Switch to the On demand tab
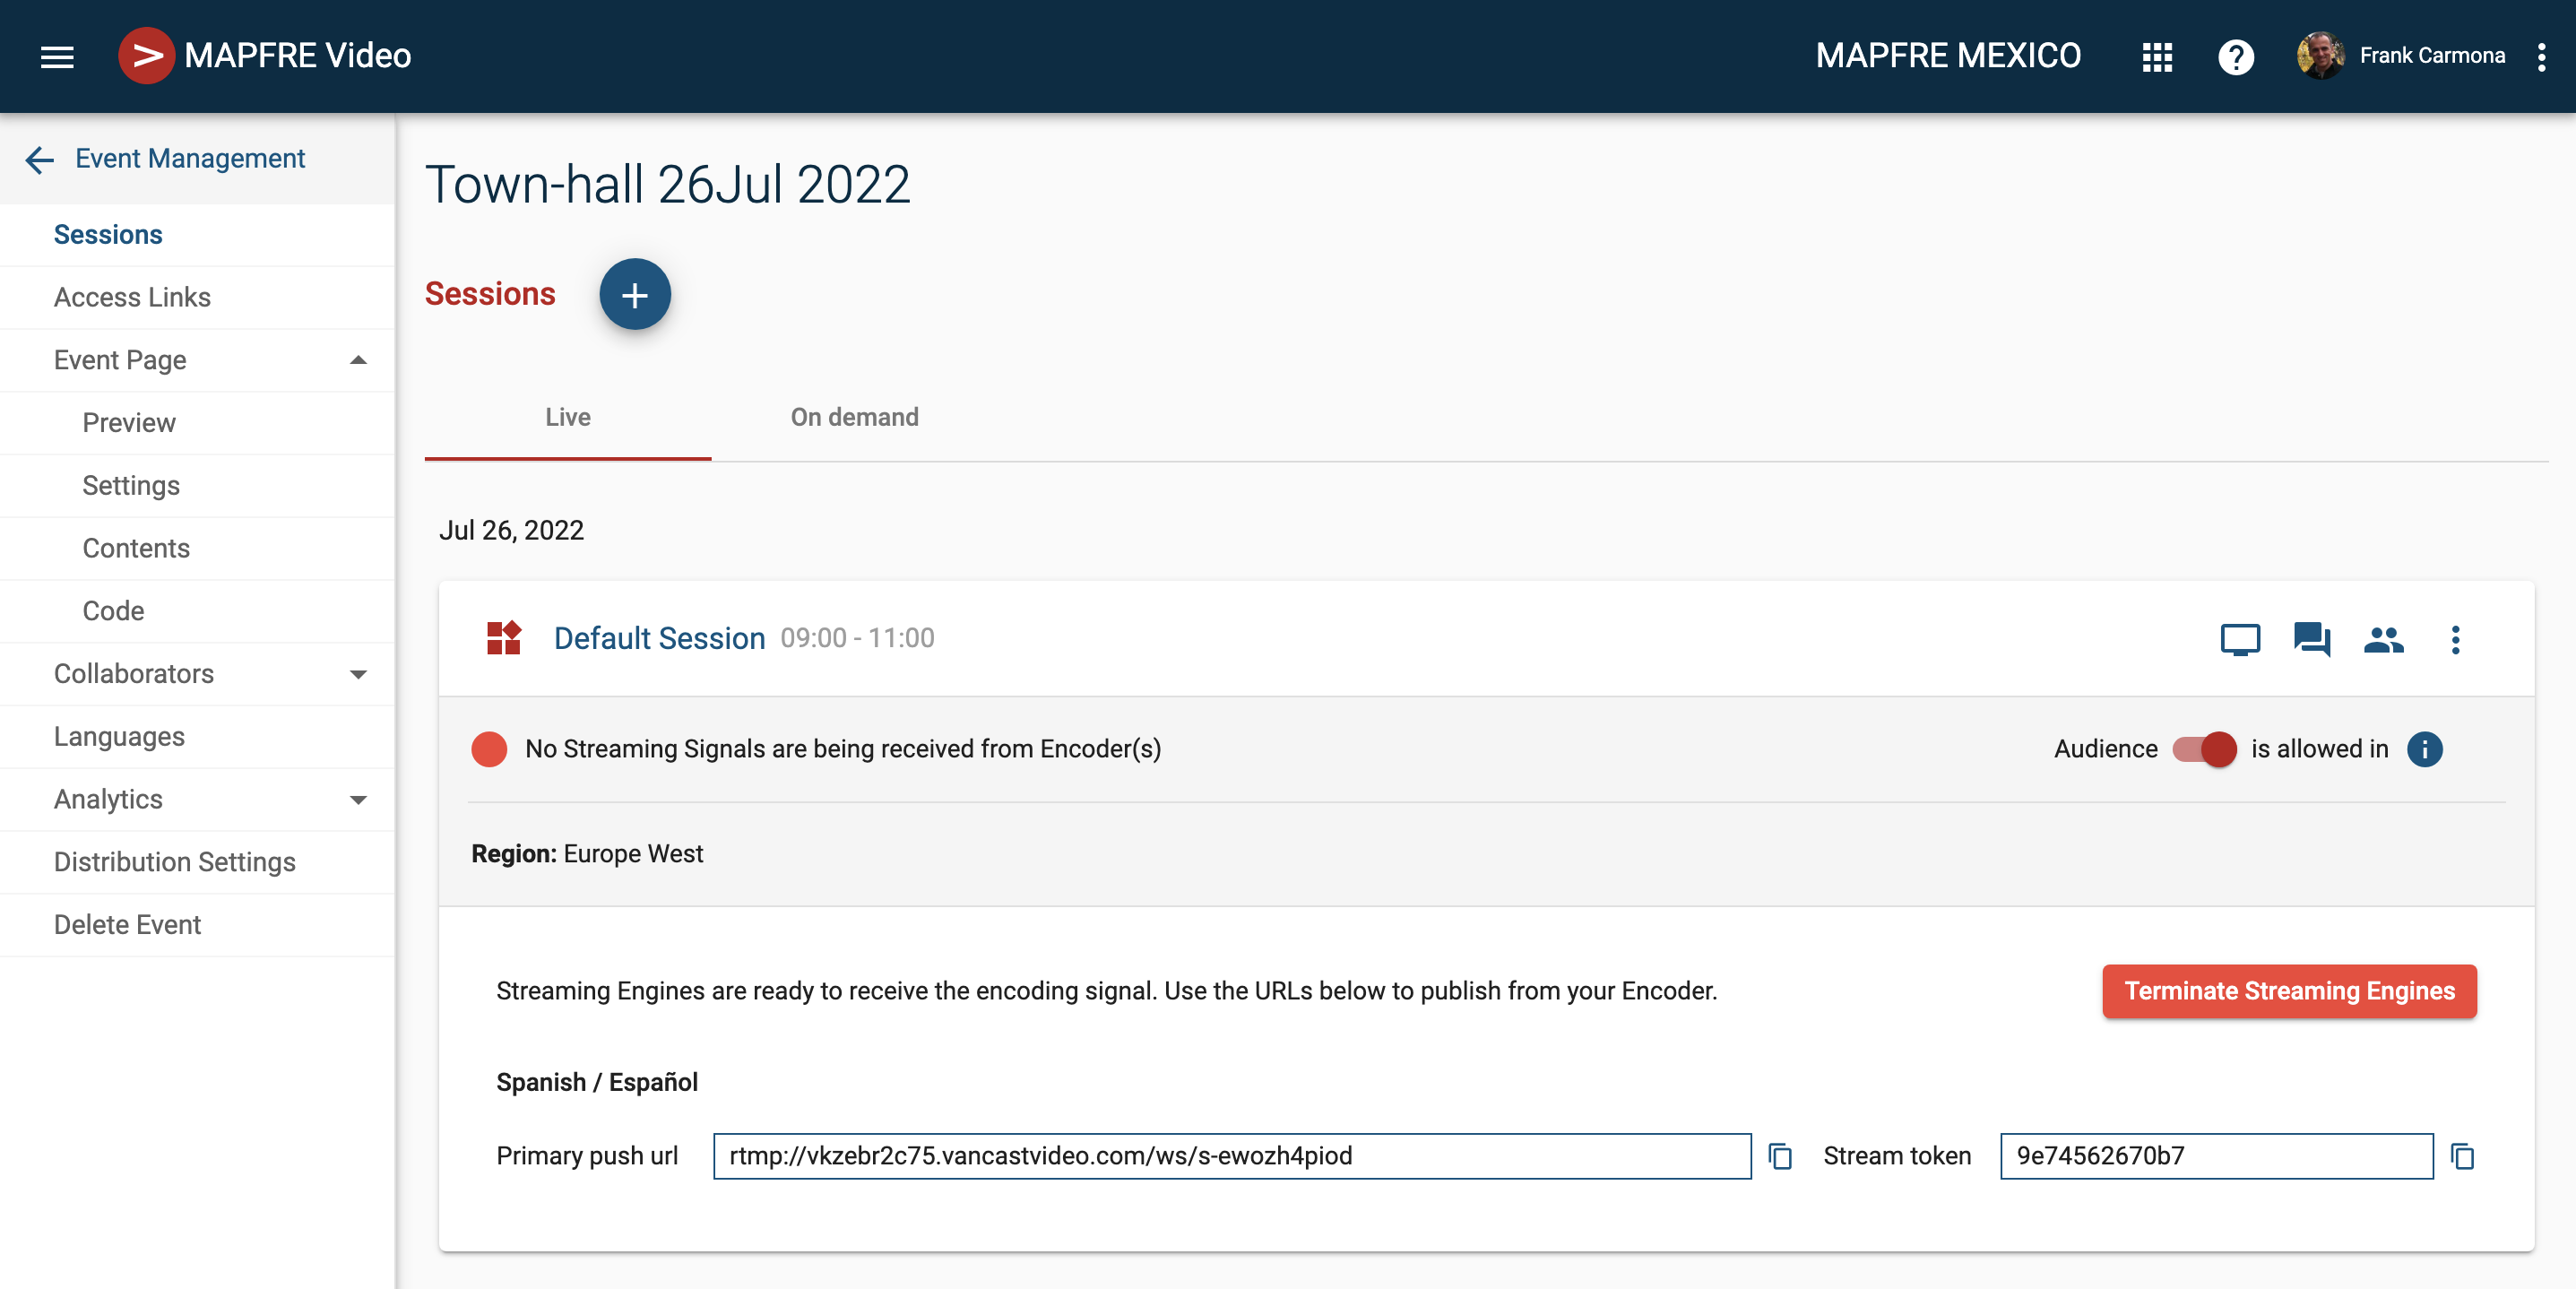The image size is (2576, 1289). click(854, 417)
